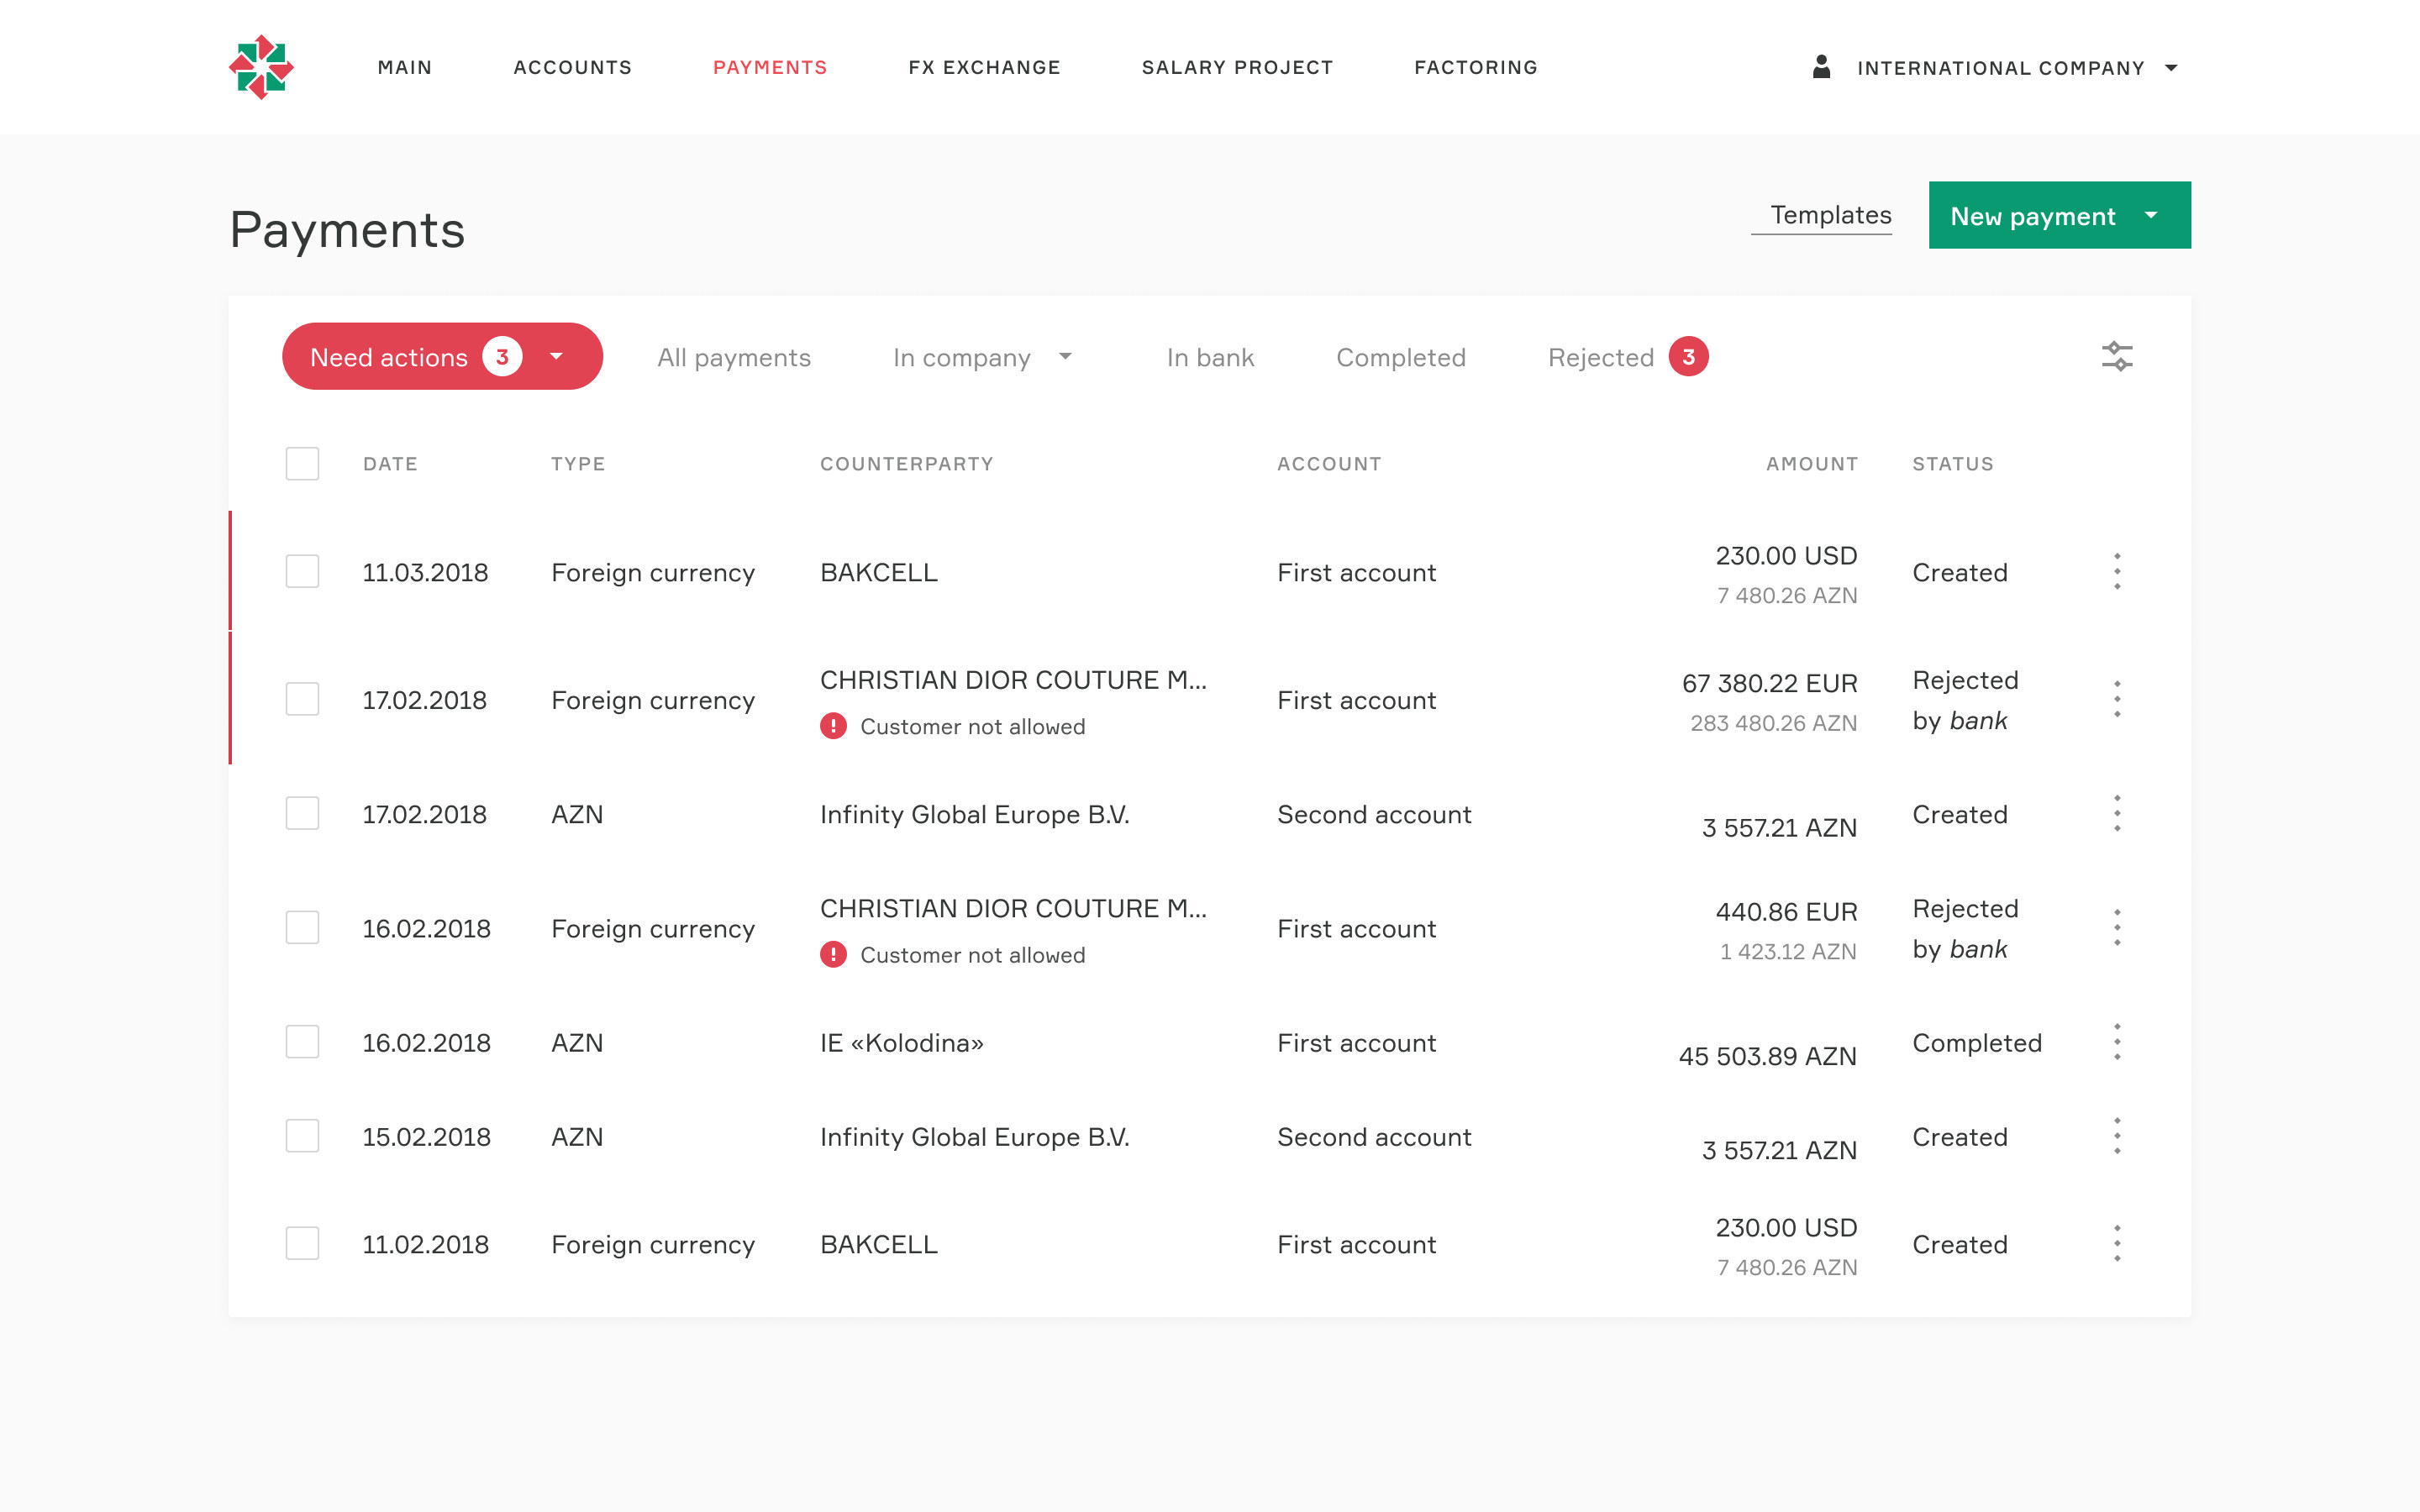This screenshot has height=1512, width=2420.
Task: Click the red warning icon on the 16.02.2018 Christian Dior row
Action: 833,954
